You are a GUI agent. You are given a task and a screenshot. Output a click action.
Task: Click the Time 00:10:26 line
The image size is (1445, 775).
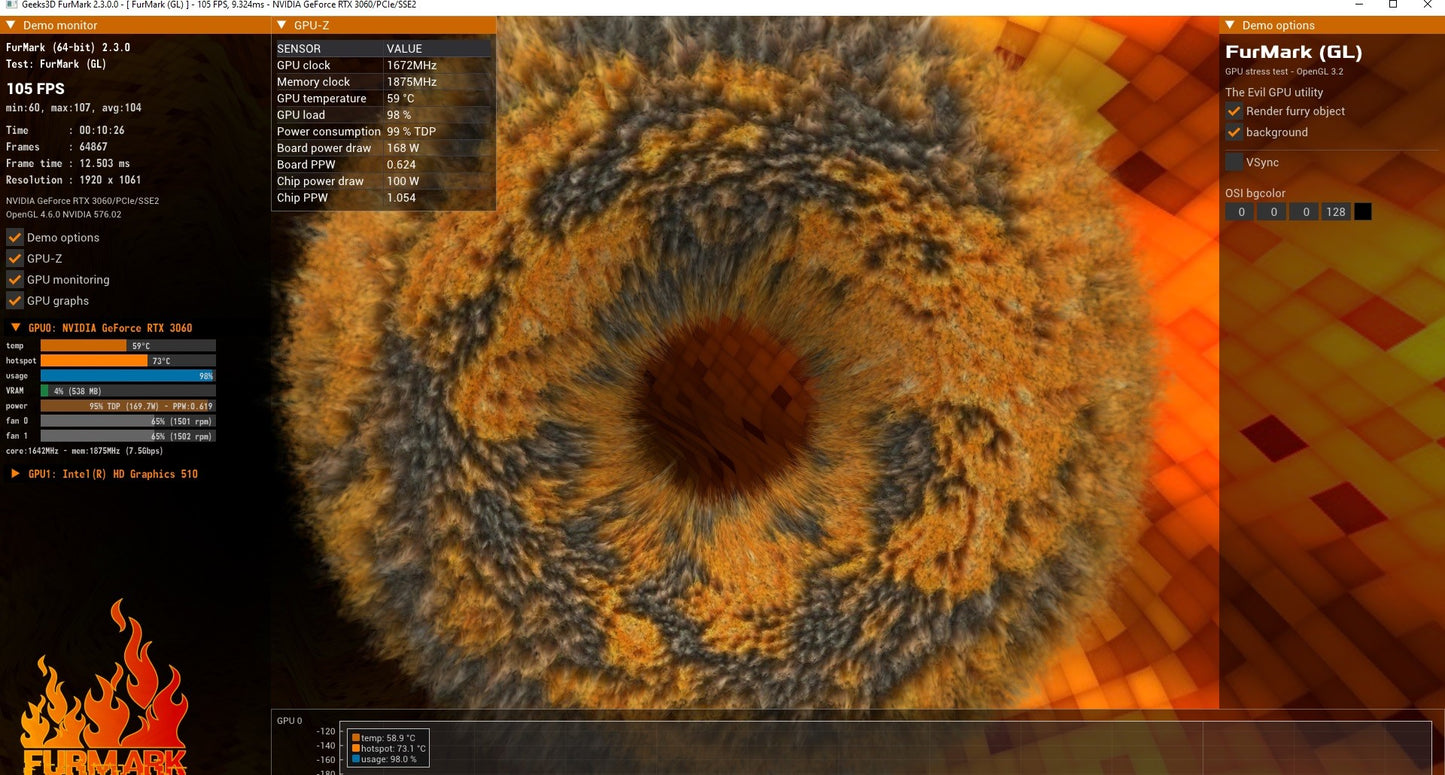point(65,130)
